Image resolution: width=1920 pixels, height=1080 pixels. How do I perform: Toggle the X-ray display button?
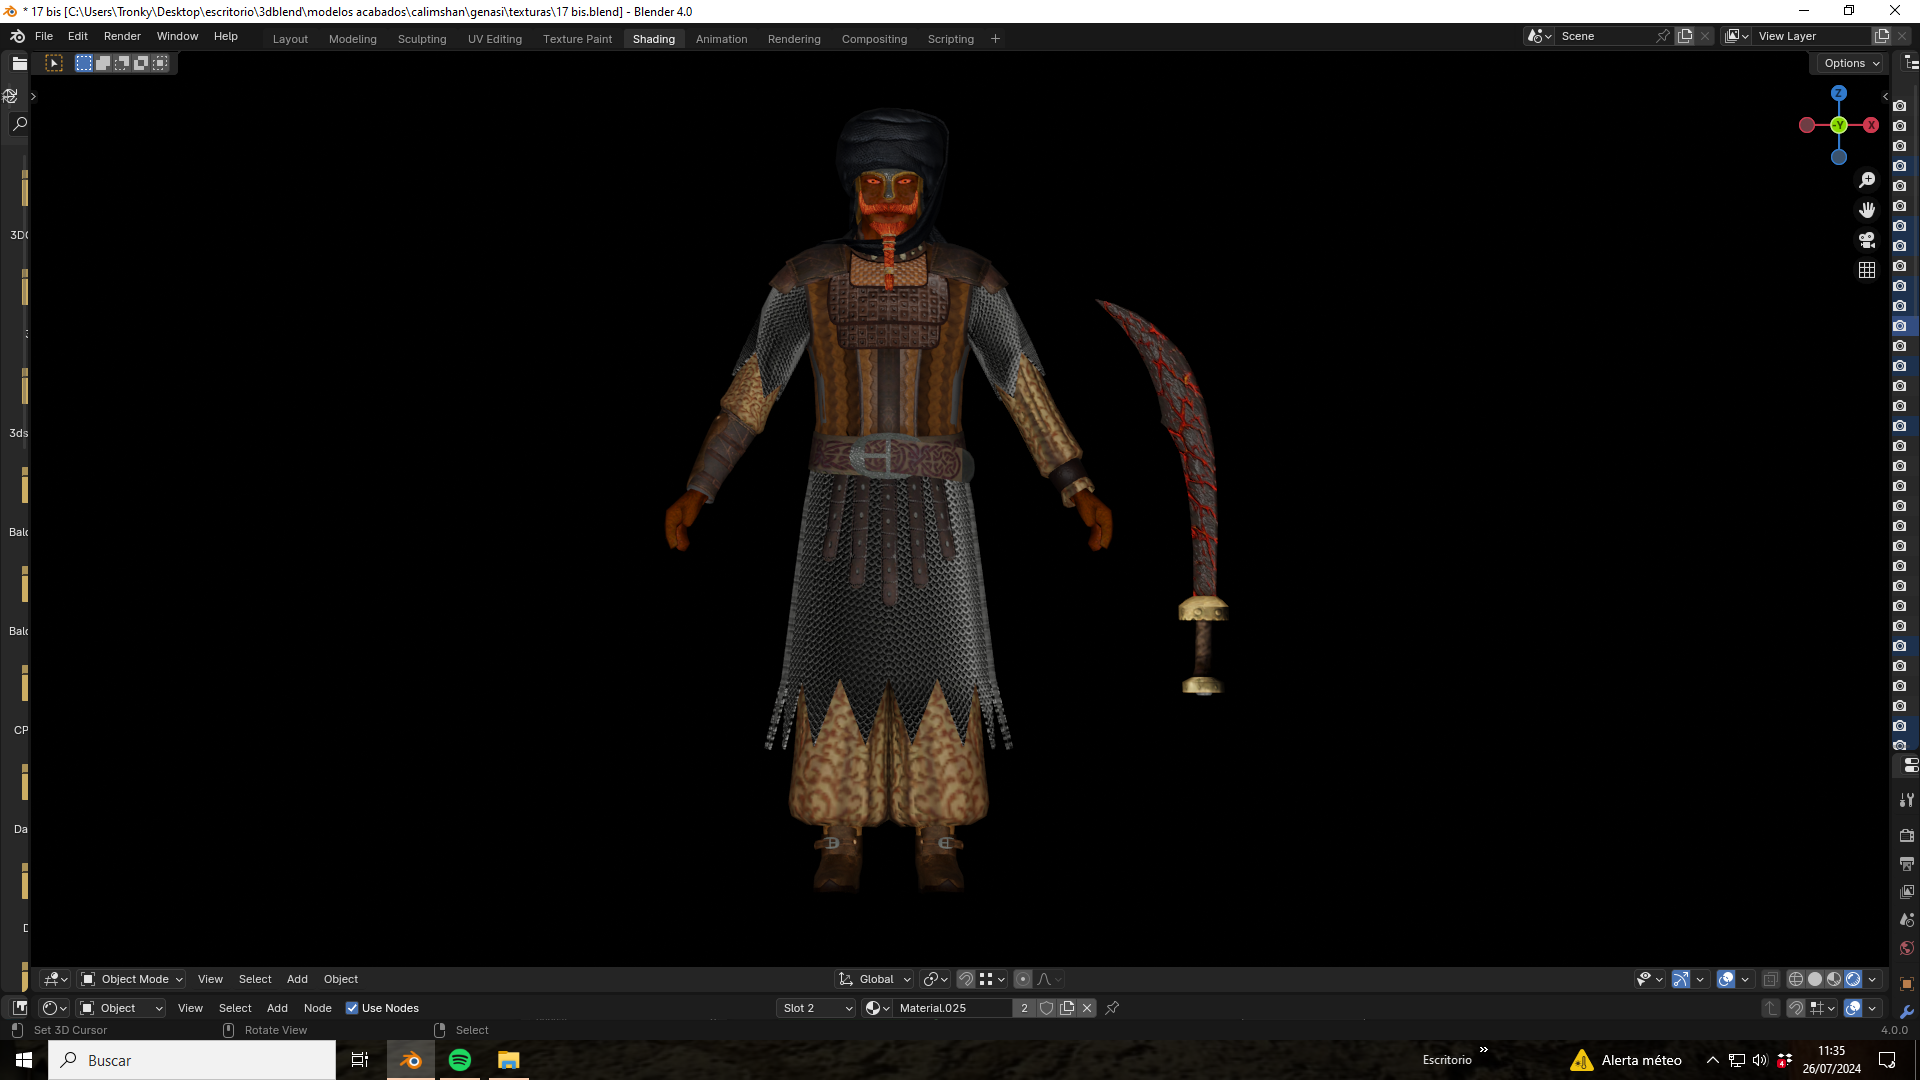(x=1770, y=979)
